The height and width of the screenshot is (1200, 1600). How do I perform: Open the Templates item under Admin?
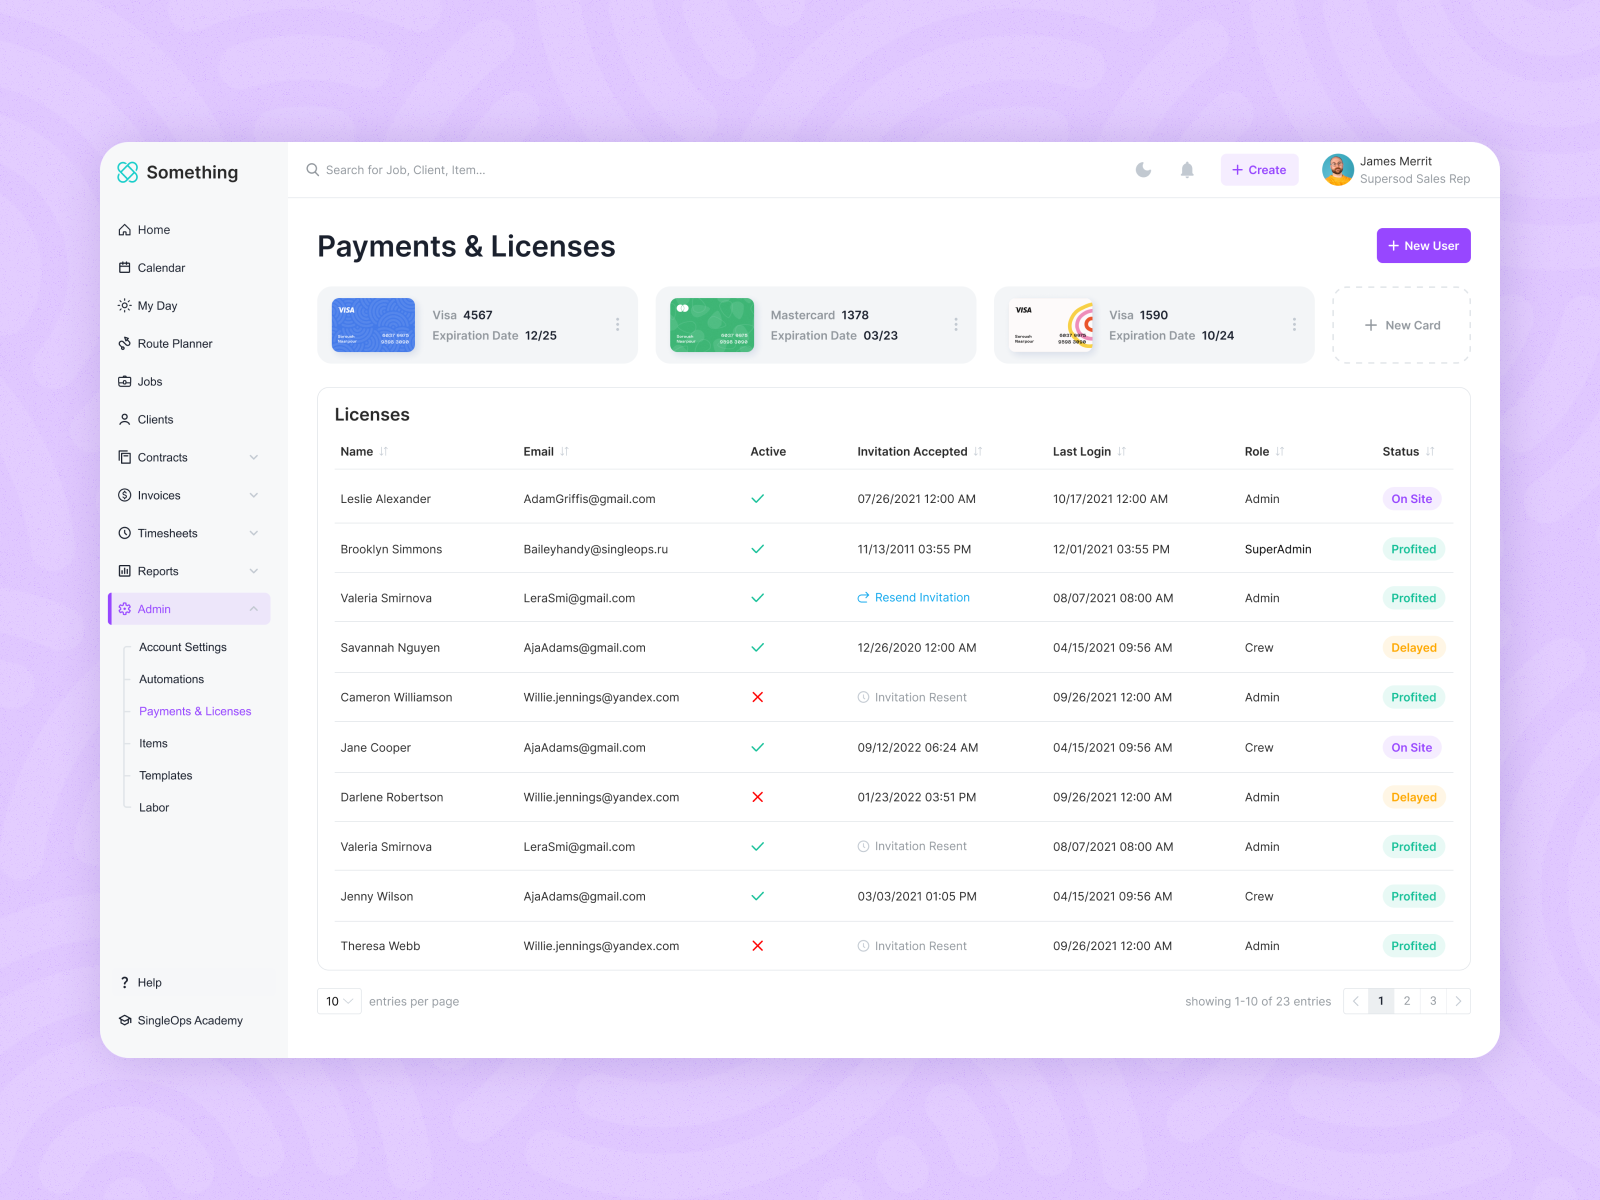coord(165,775)
